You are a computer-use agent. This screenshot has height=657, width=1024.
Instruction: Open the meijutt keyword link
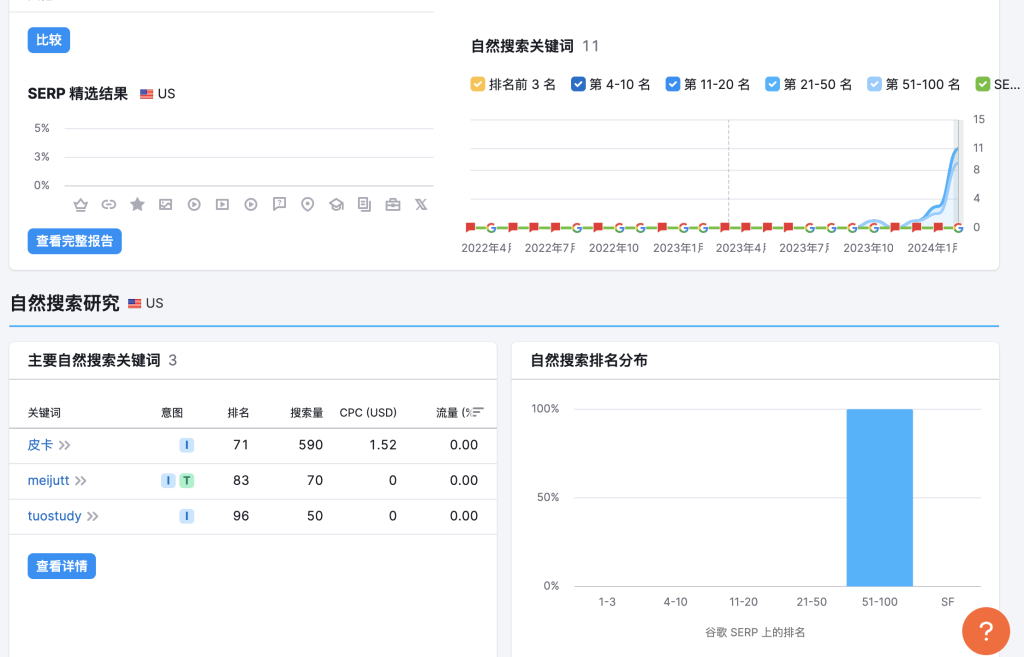pos(48,481)
